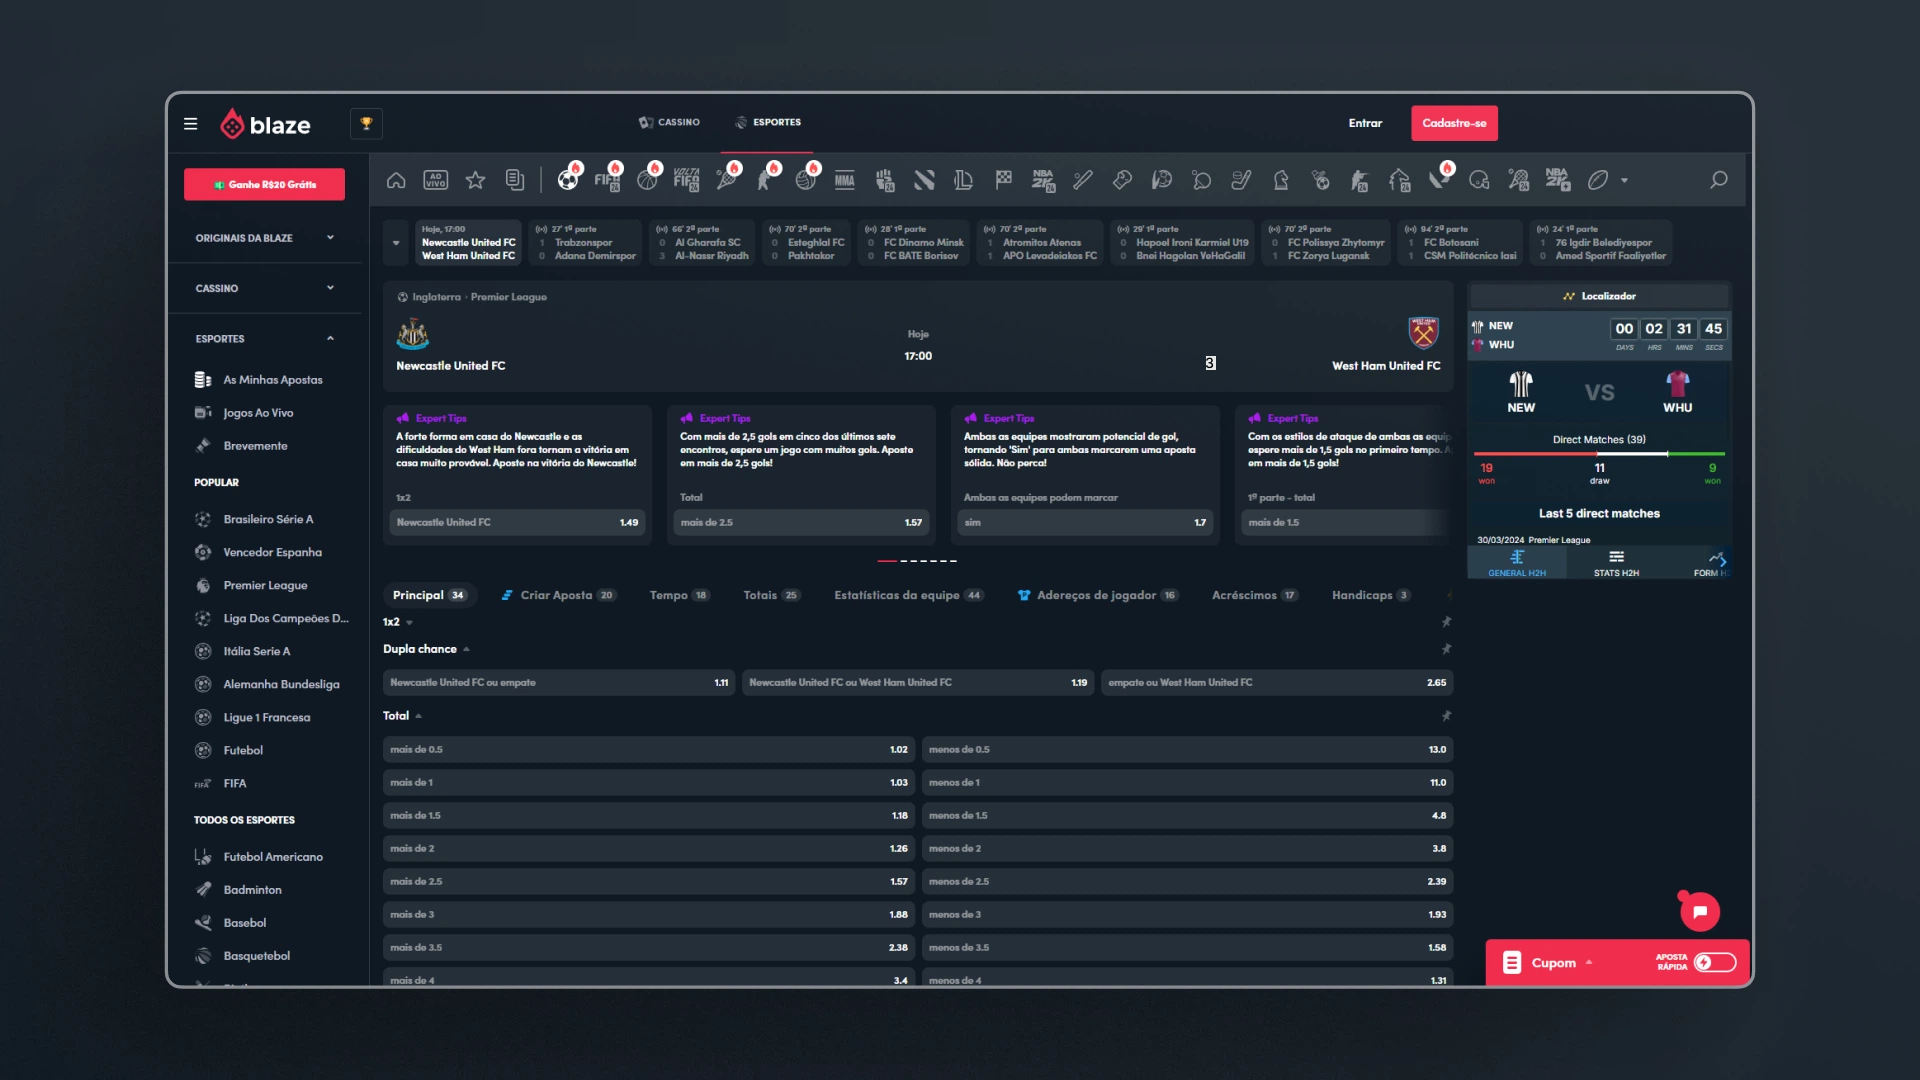Click the Blaze logo
The height and width of the screenshot is (1080, 1920).
pos(265,124)
